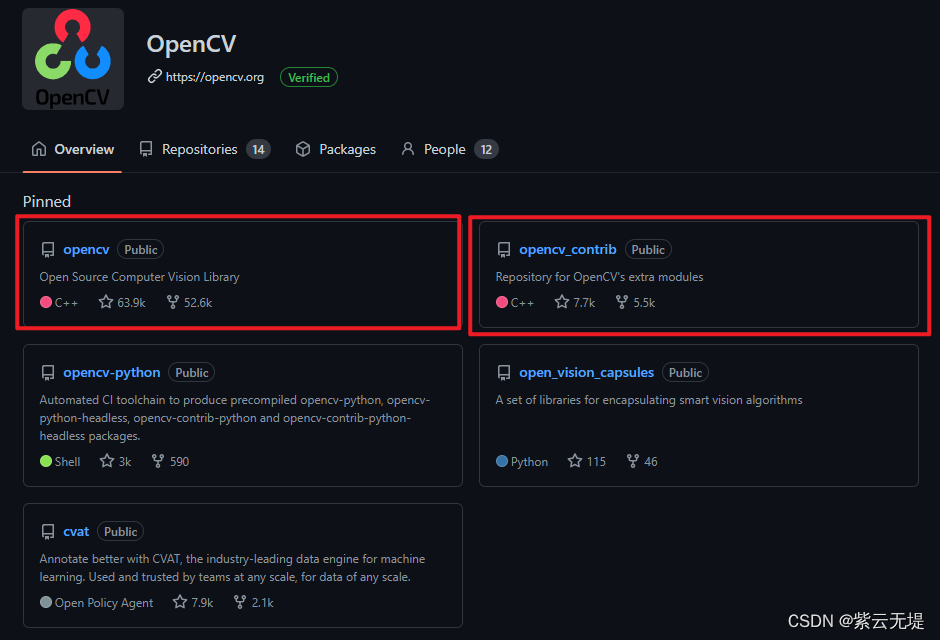Click the repo icon next to opencv_contrib
The image size is (940, 640).
[504, 250]
